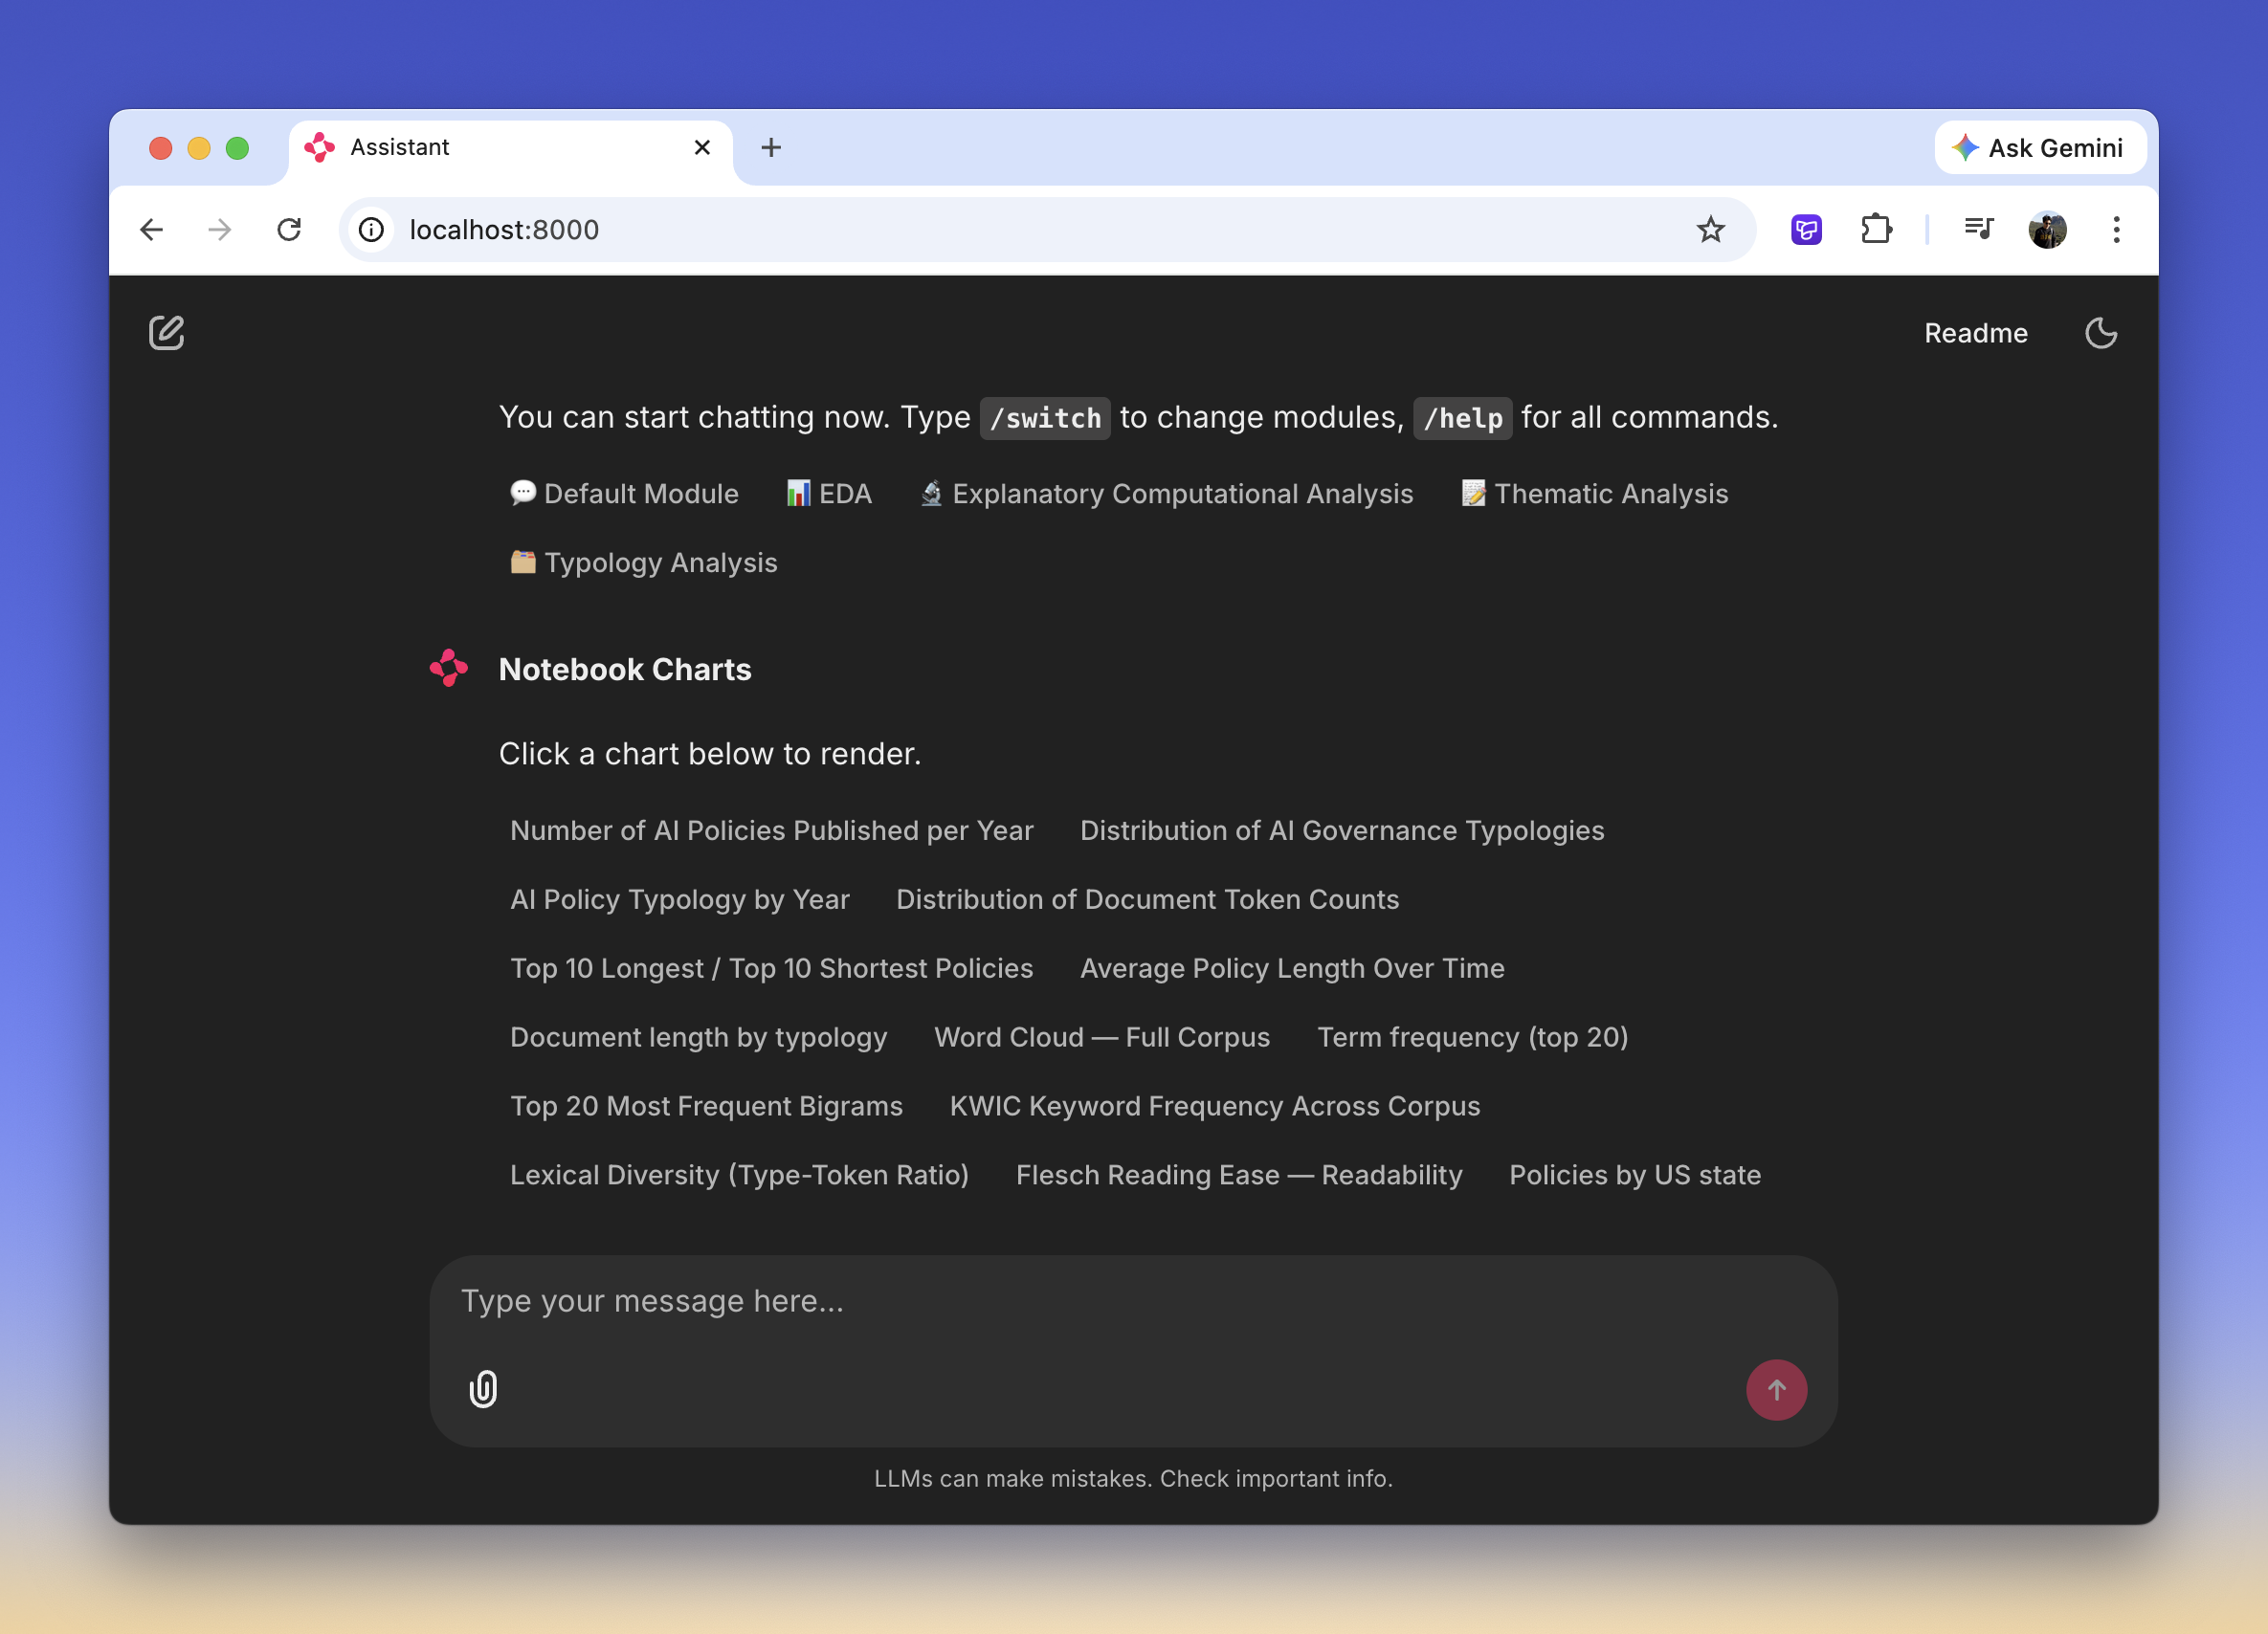Render the Word Cloud — Full Corpus chart
Image resolution: width=2268 pixels, height=1634 pixels.
tap(1101, 1037)
